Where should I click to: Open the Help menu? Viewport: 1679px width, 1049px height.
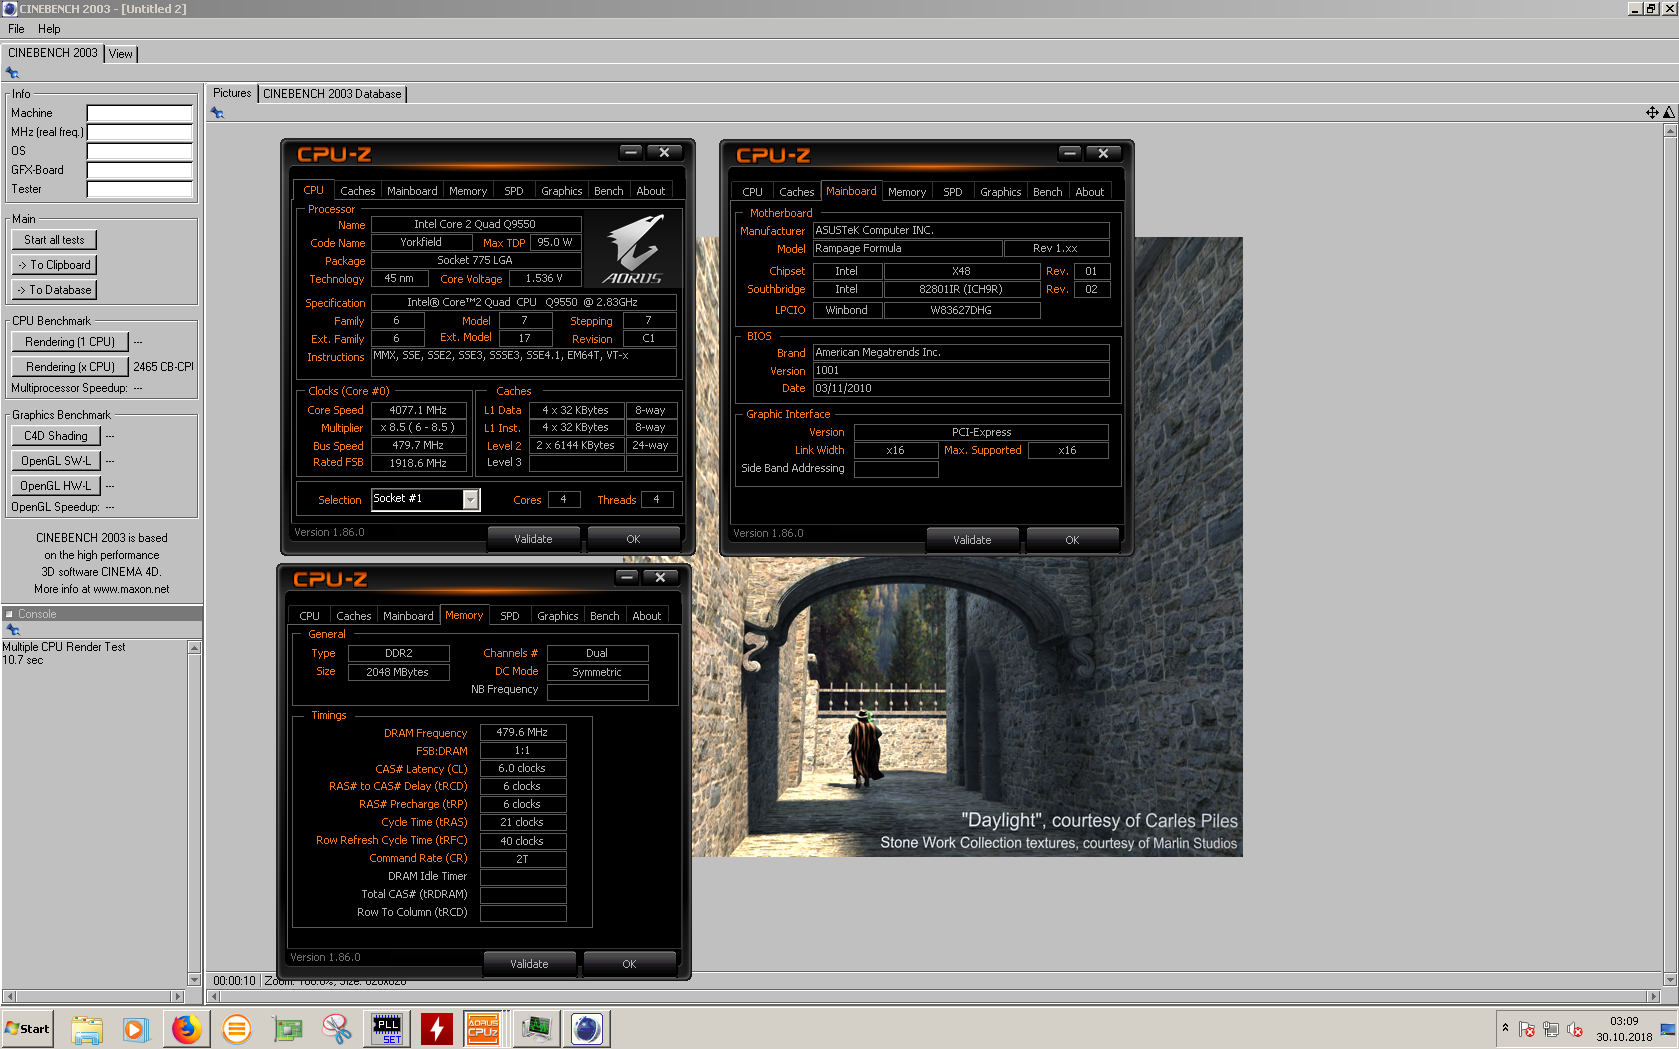point(49,29)
